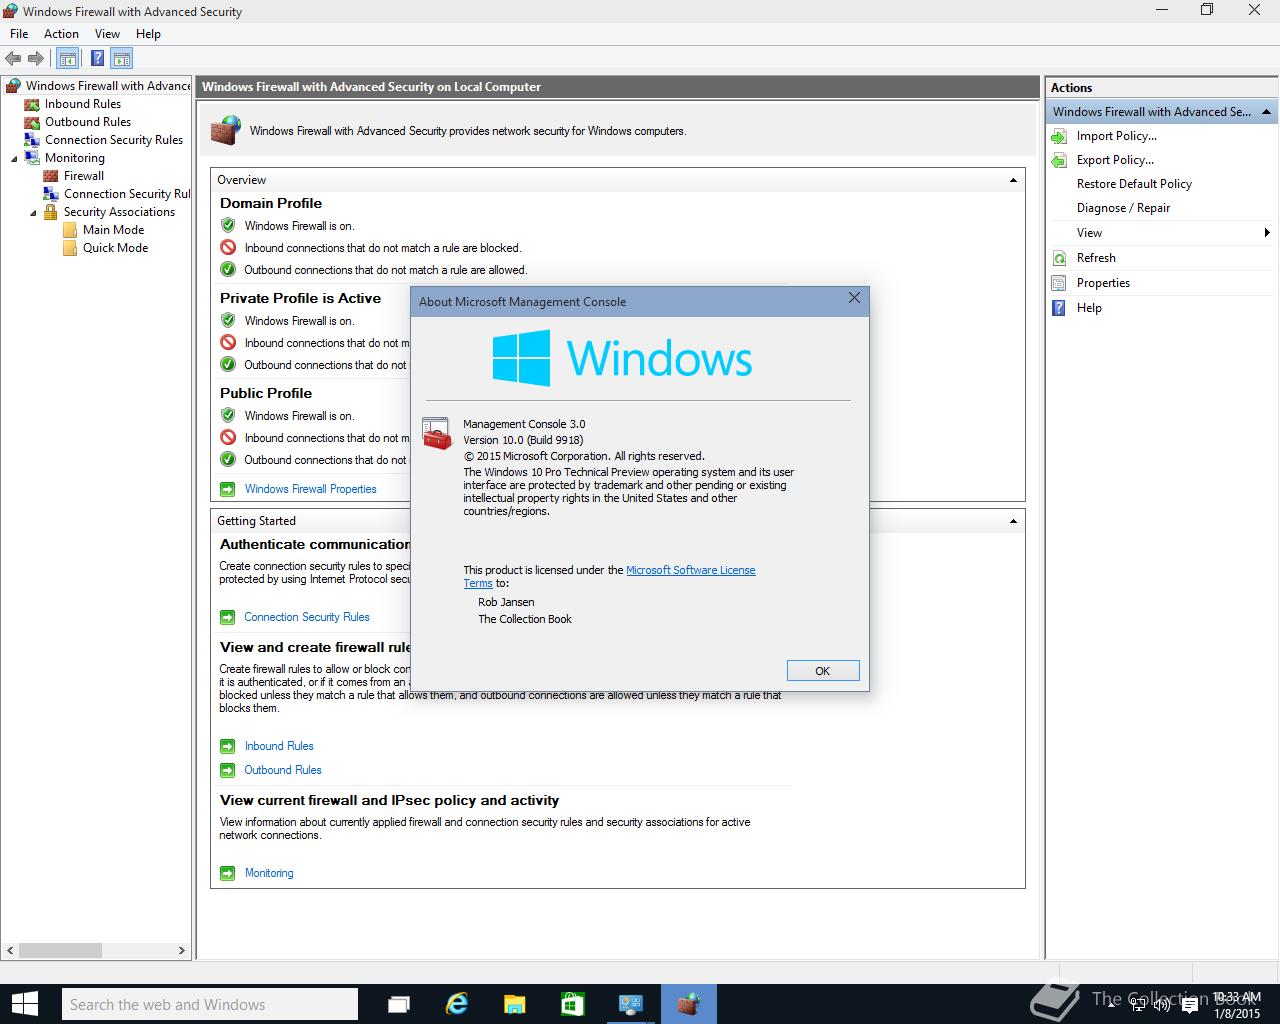
Task: Select the Main Mode folder
Action: 113,230
